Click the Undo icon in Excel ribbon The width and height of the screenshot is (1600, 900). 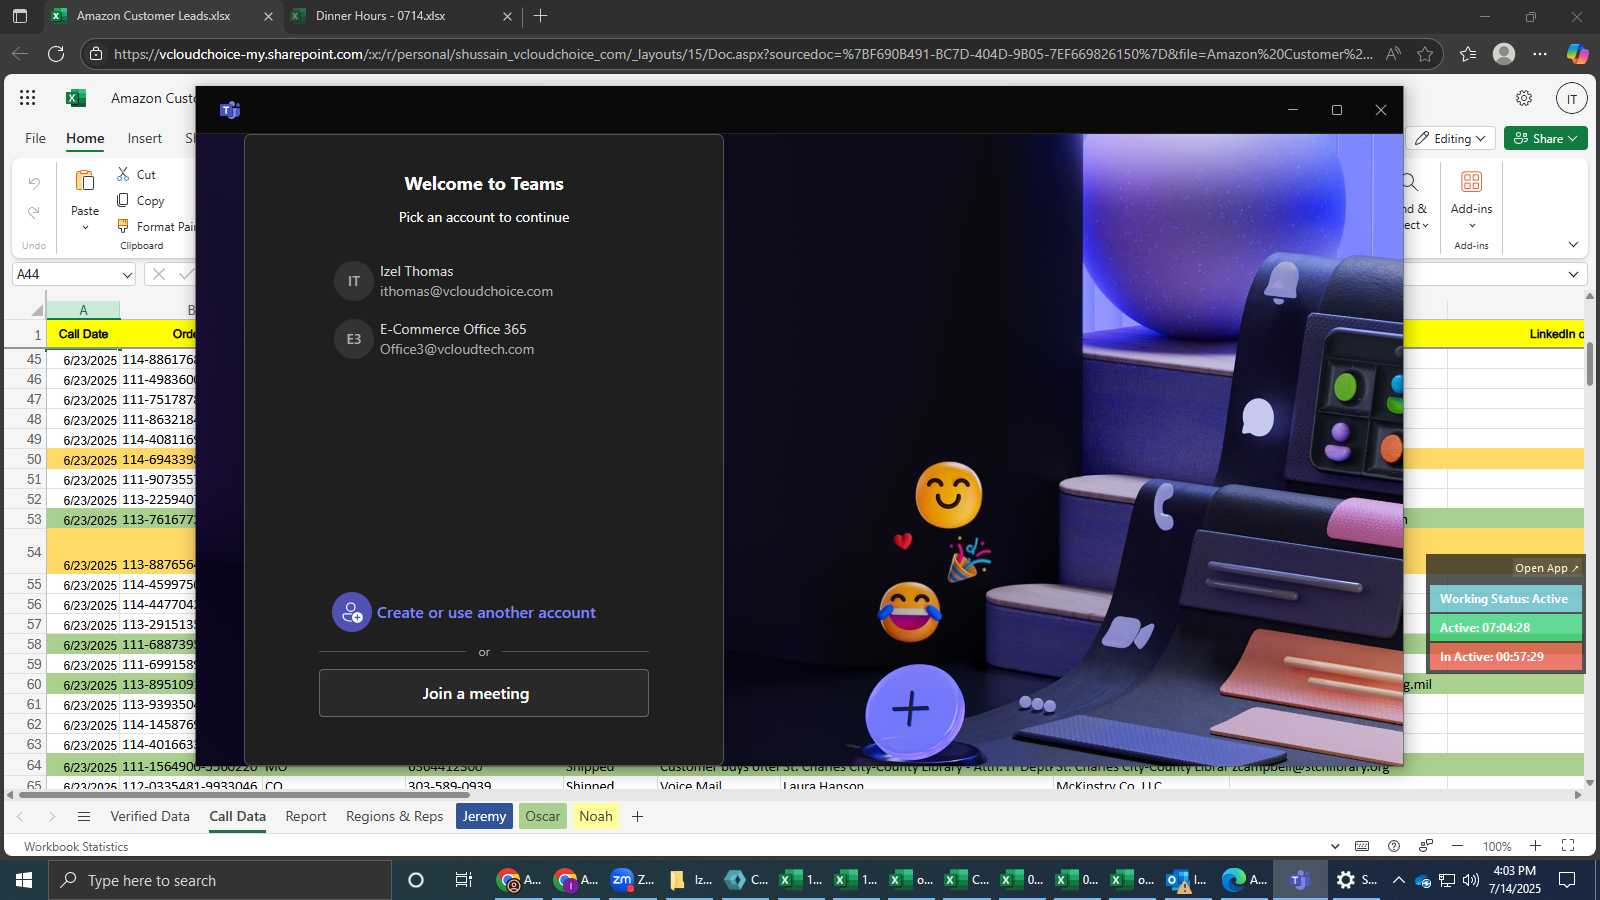pyautogui.click(x=34, y=184)
